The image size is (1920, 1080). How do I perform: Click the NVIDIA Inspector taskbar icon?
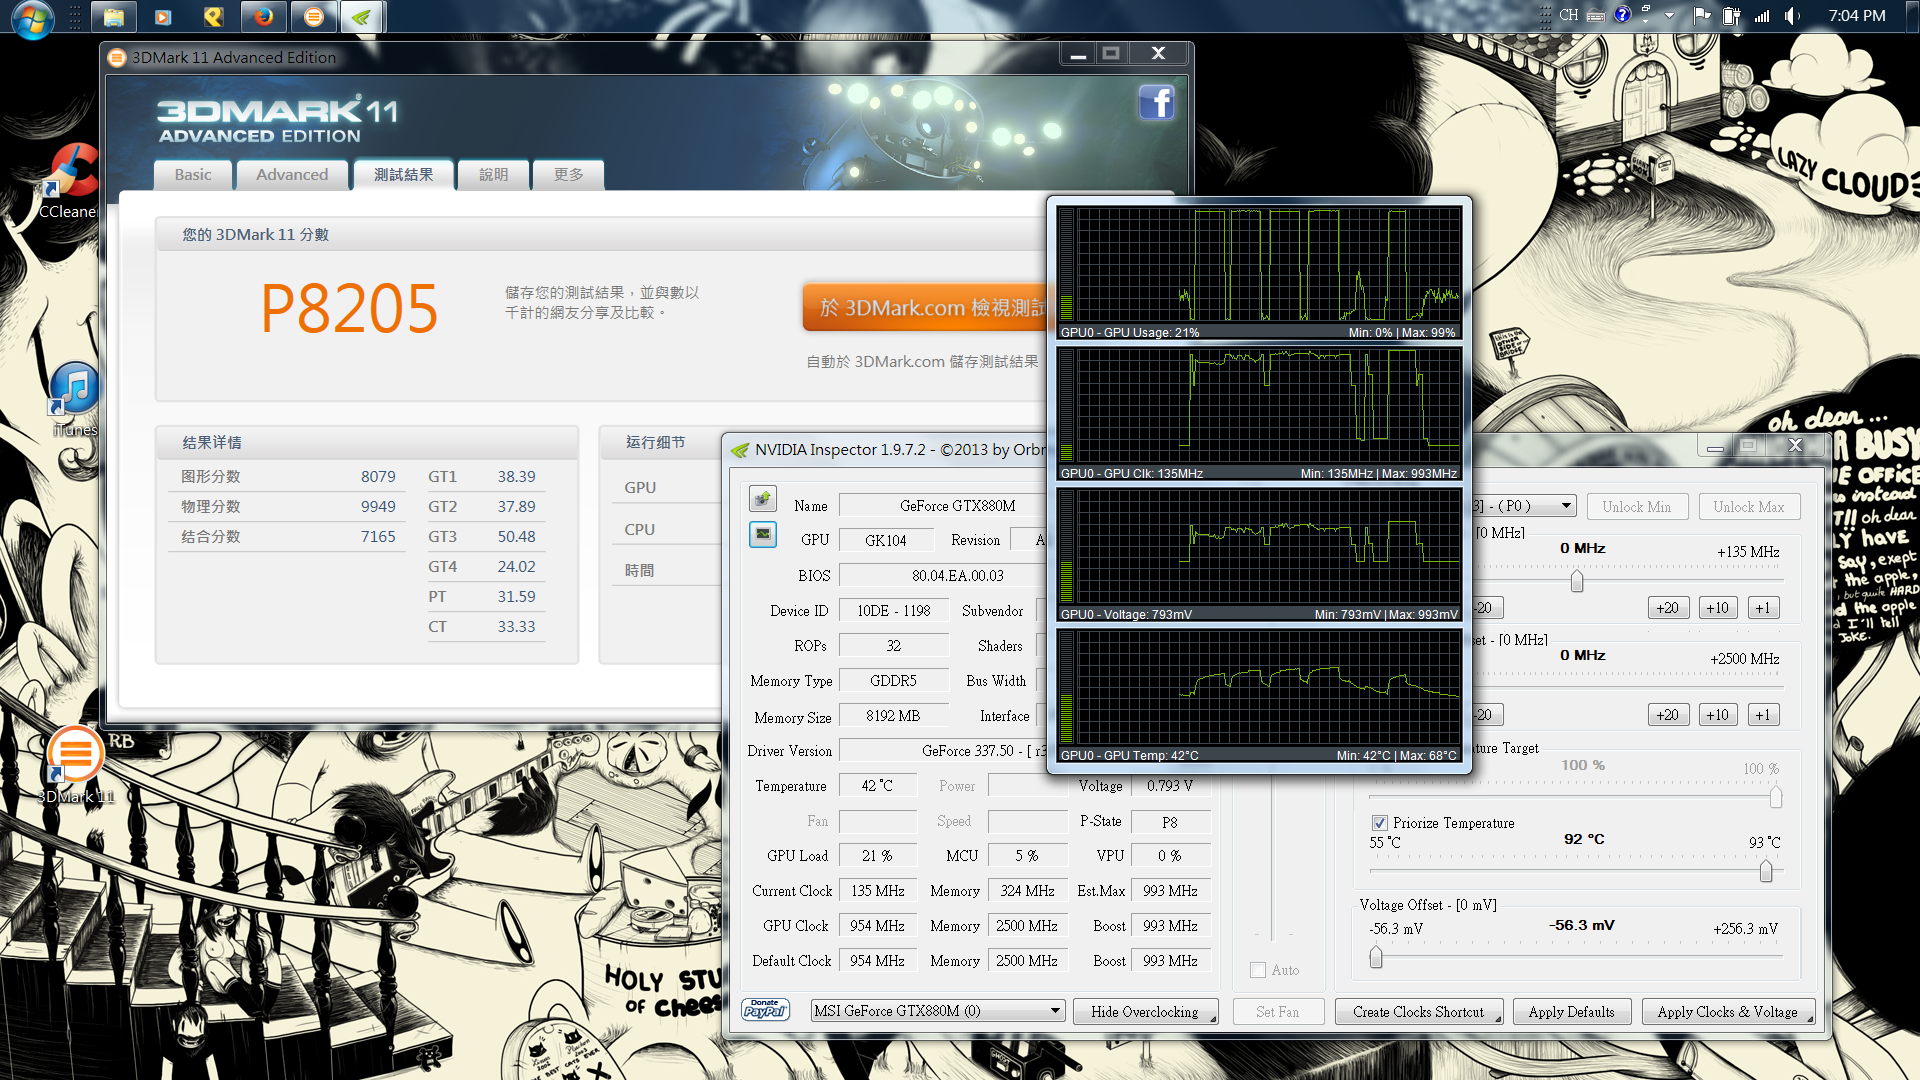tap(361, 17)
